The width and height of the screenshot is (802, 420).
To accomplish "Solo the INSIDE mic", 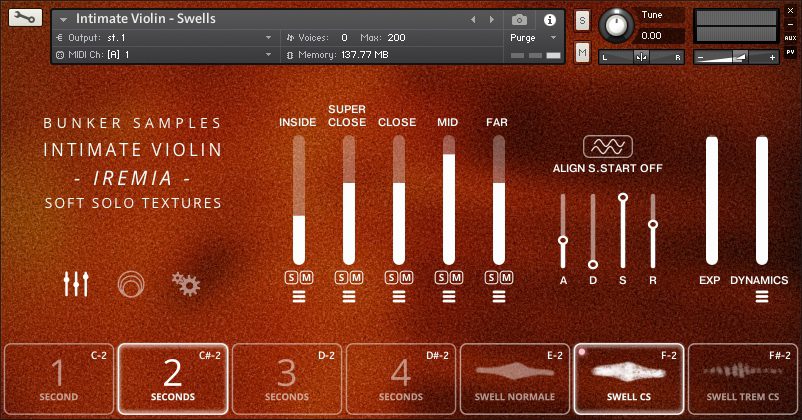I will [x=291, y=278].
